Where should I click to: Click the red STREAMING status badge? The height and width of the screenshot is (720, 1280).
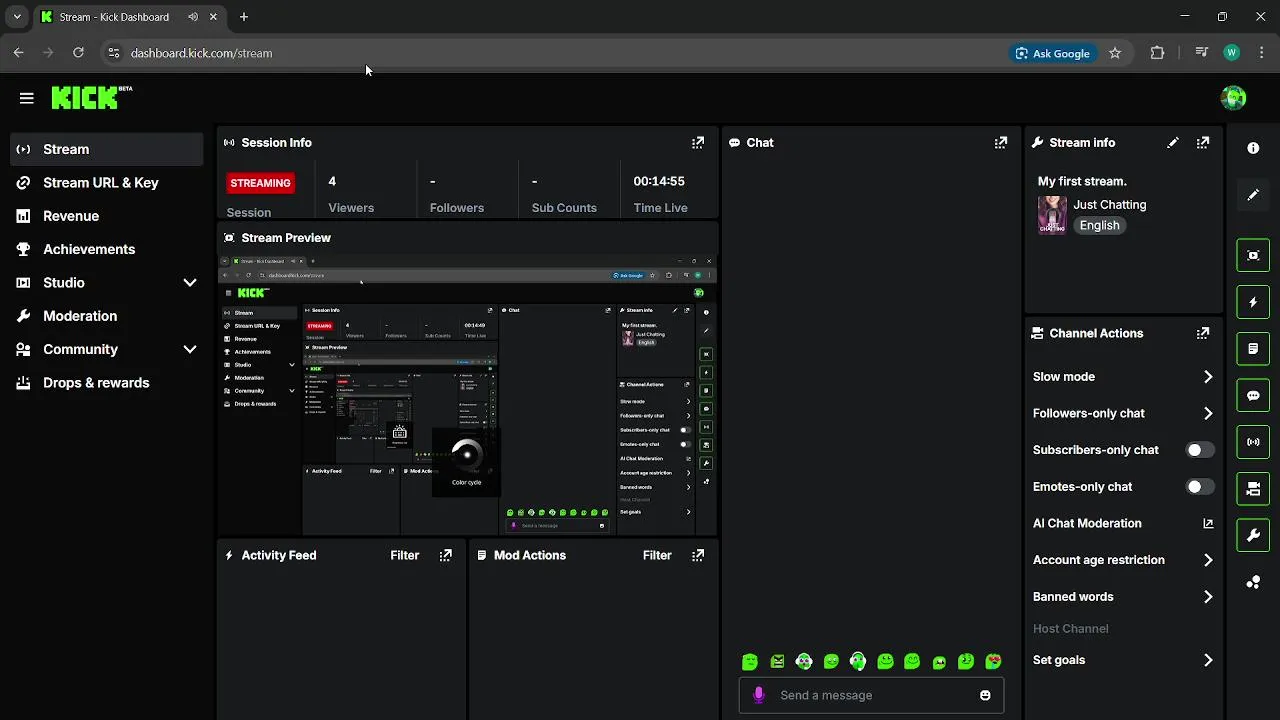pyautogui.click(x=260, y=183)
